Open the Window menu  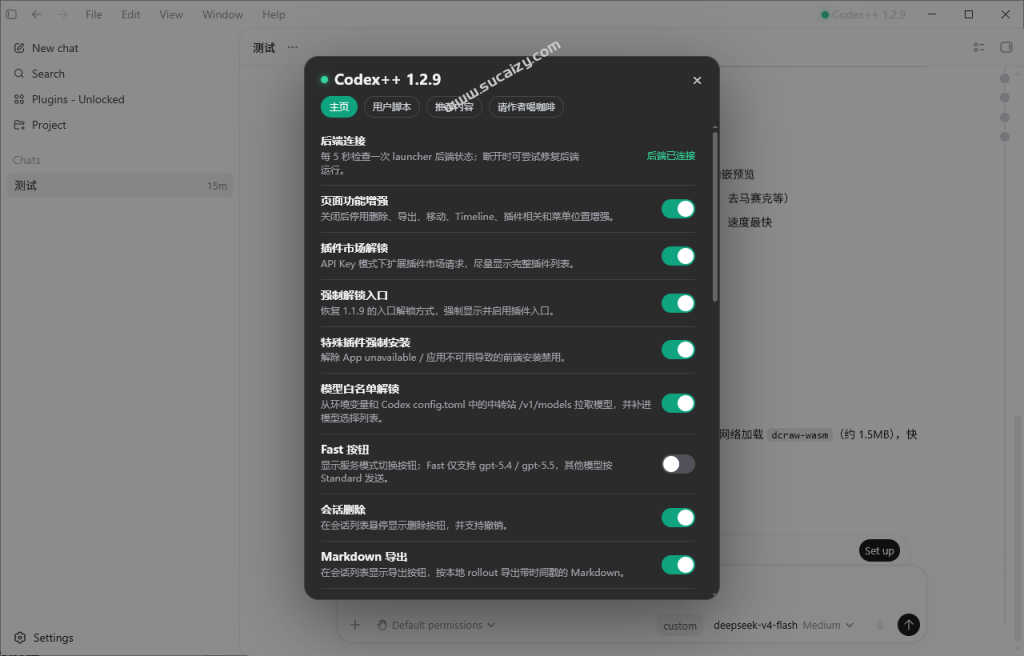click(222, 14)
